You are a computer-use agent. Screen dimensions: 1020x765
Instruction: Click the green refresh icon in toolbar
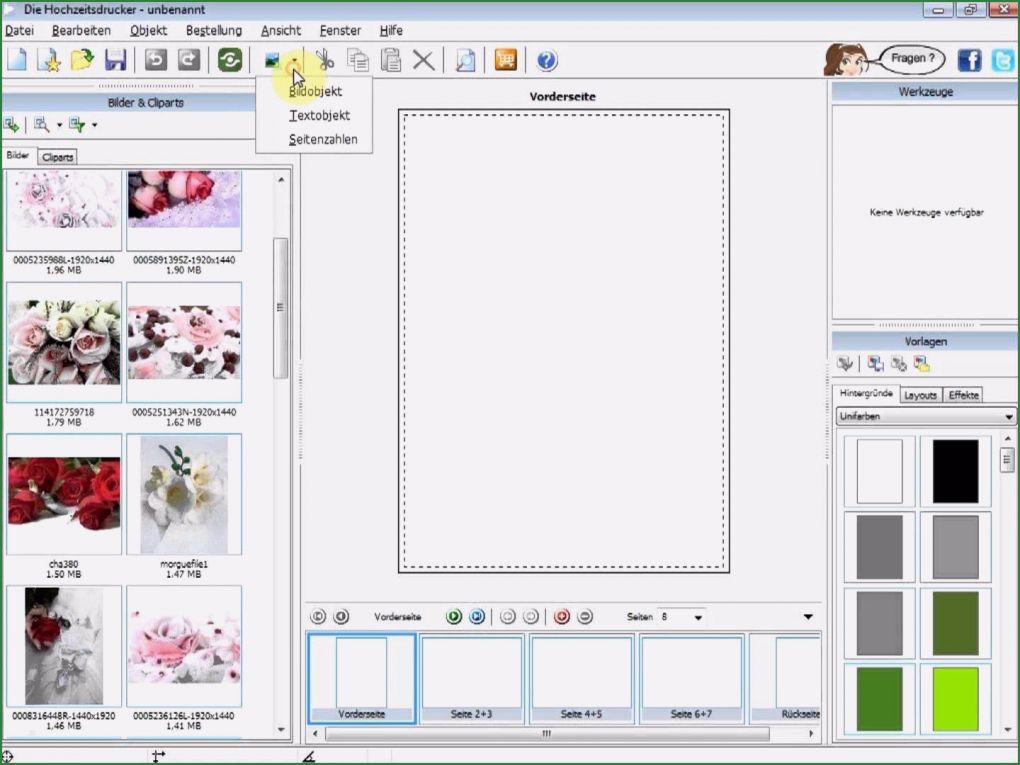[230, 60]
